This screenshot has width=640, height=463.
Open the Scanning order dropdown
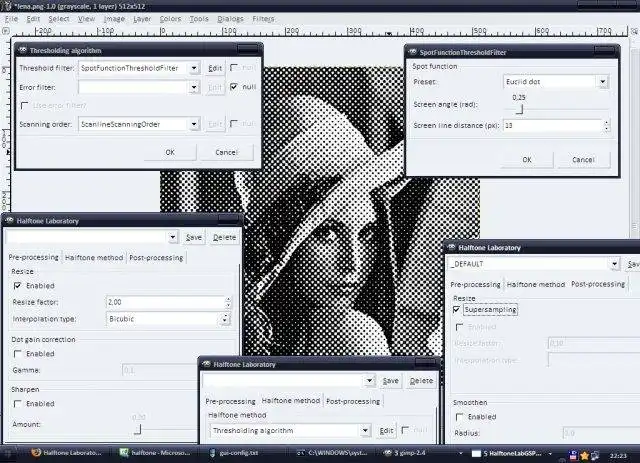pyautogui.click(x=194, y=124)
